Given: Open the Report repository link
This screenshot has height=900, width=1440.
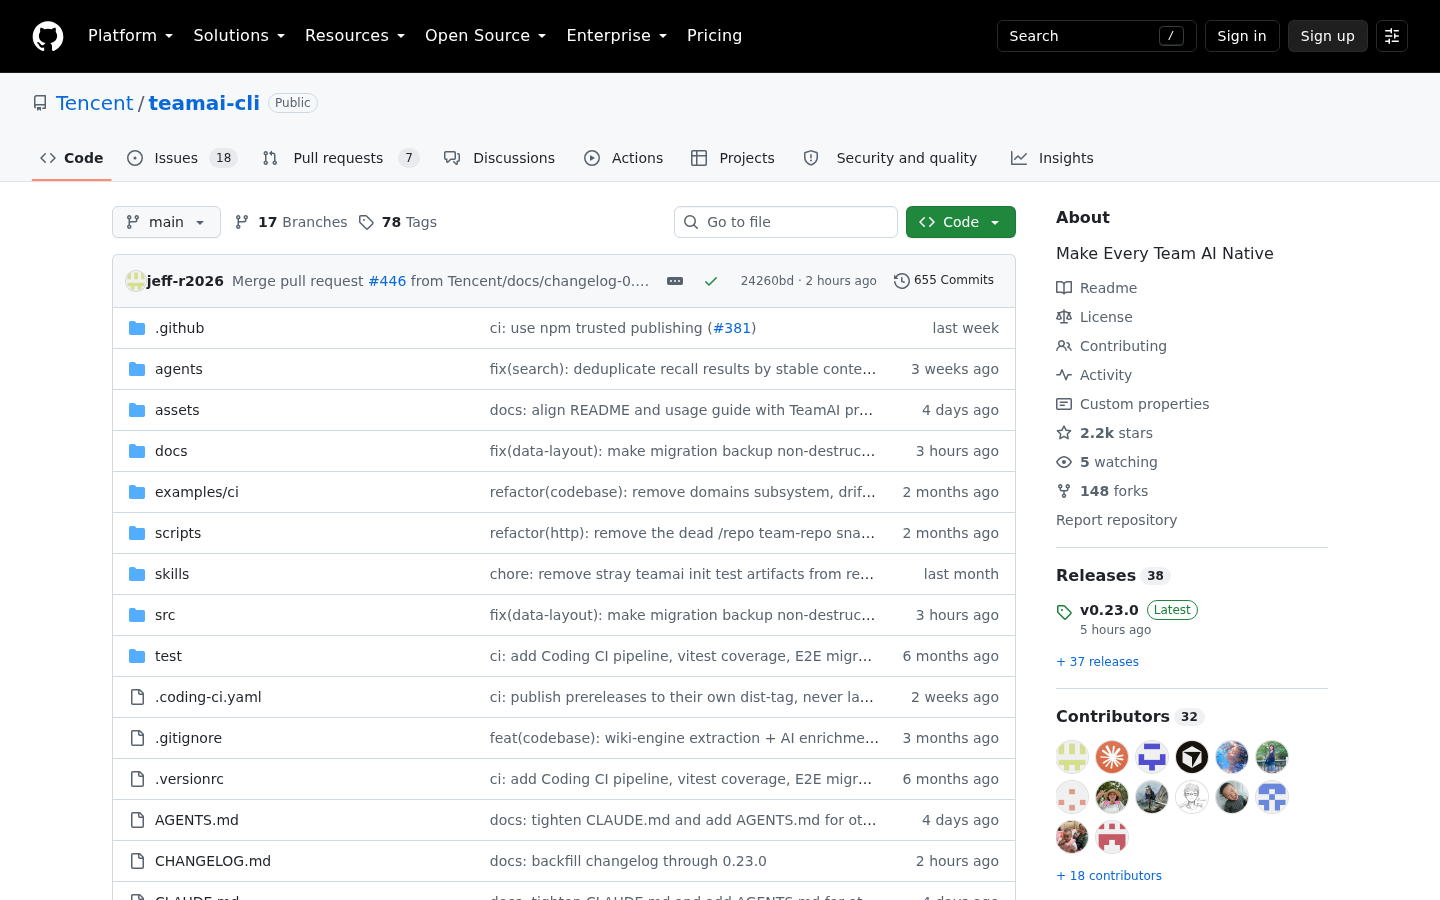Looking at the screenshot, I should point(1116,520).
